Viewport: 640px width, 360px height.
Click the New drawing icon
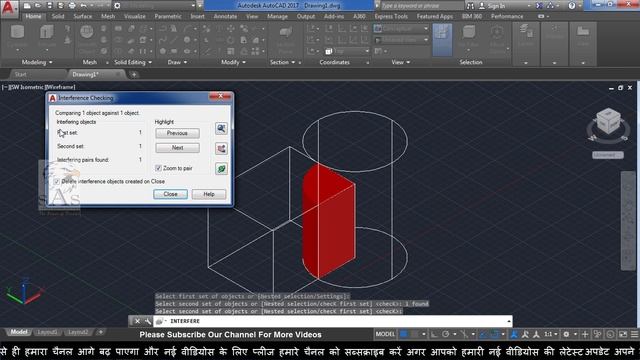(x=27, y=6)
